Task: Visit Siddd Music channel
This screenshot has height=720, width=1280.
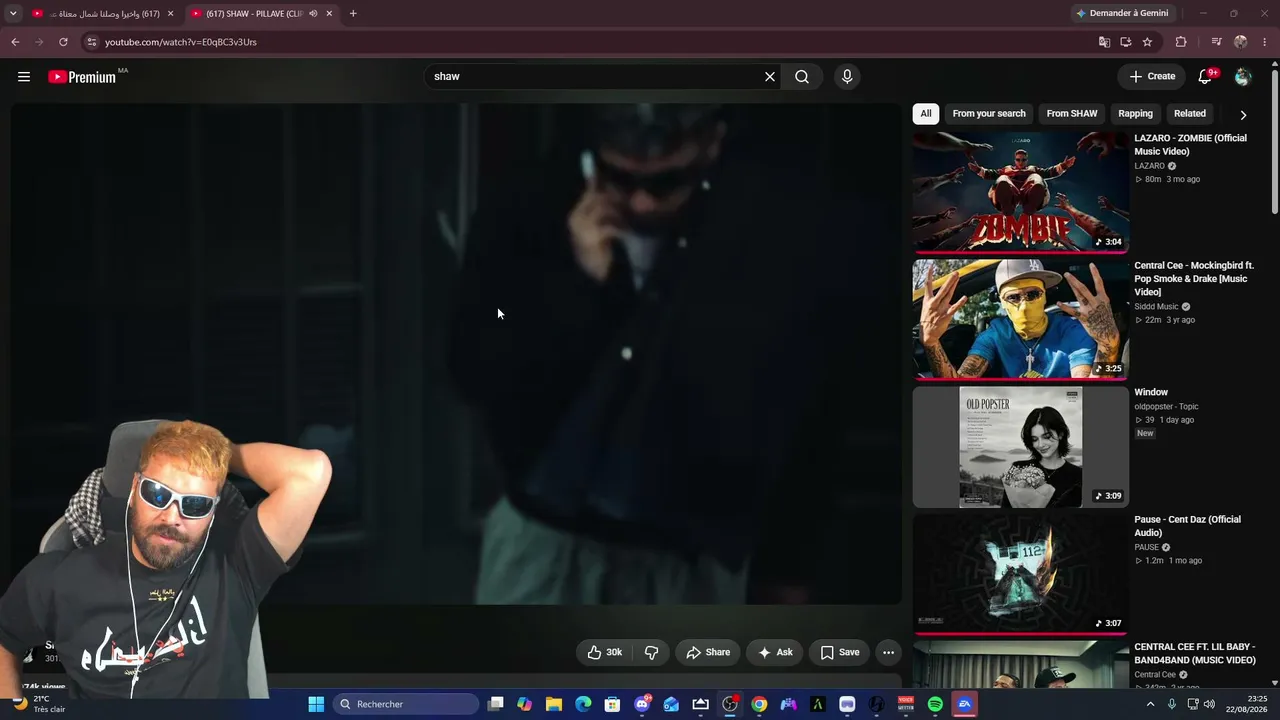Action: point(1156,307)
